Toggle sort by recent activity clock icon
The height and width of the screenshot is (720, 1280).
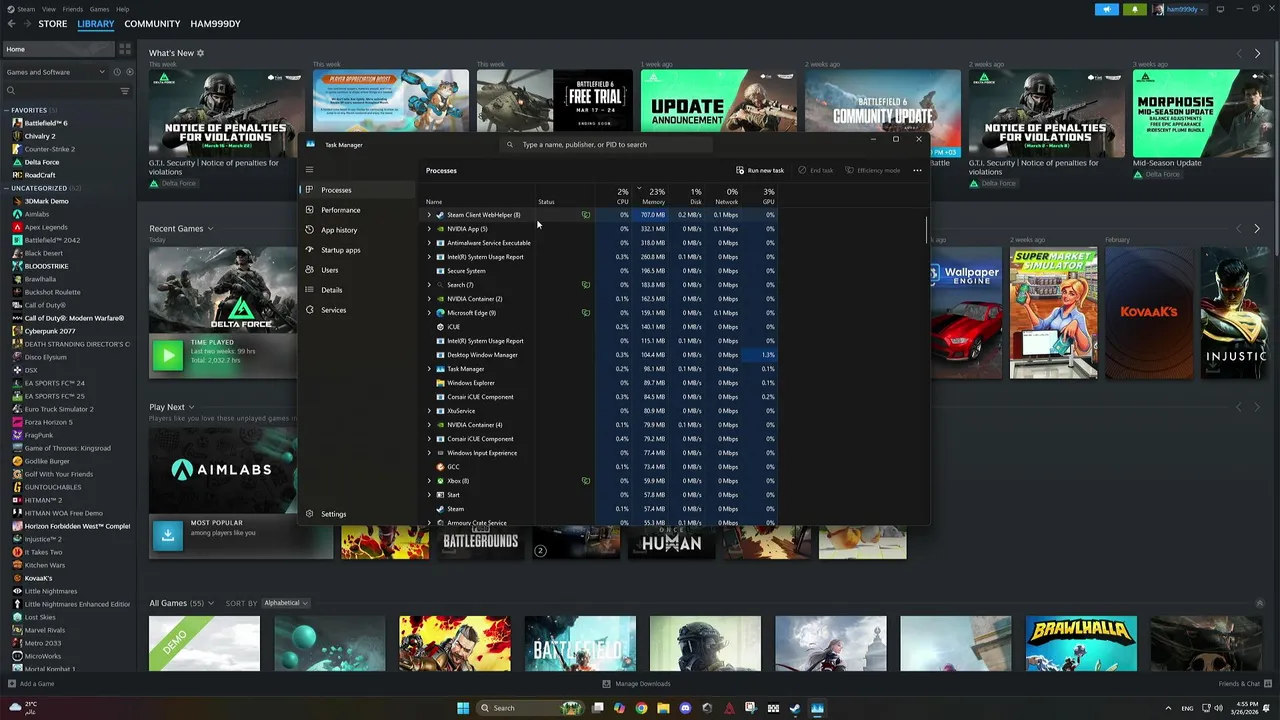tap(117, 72)
